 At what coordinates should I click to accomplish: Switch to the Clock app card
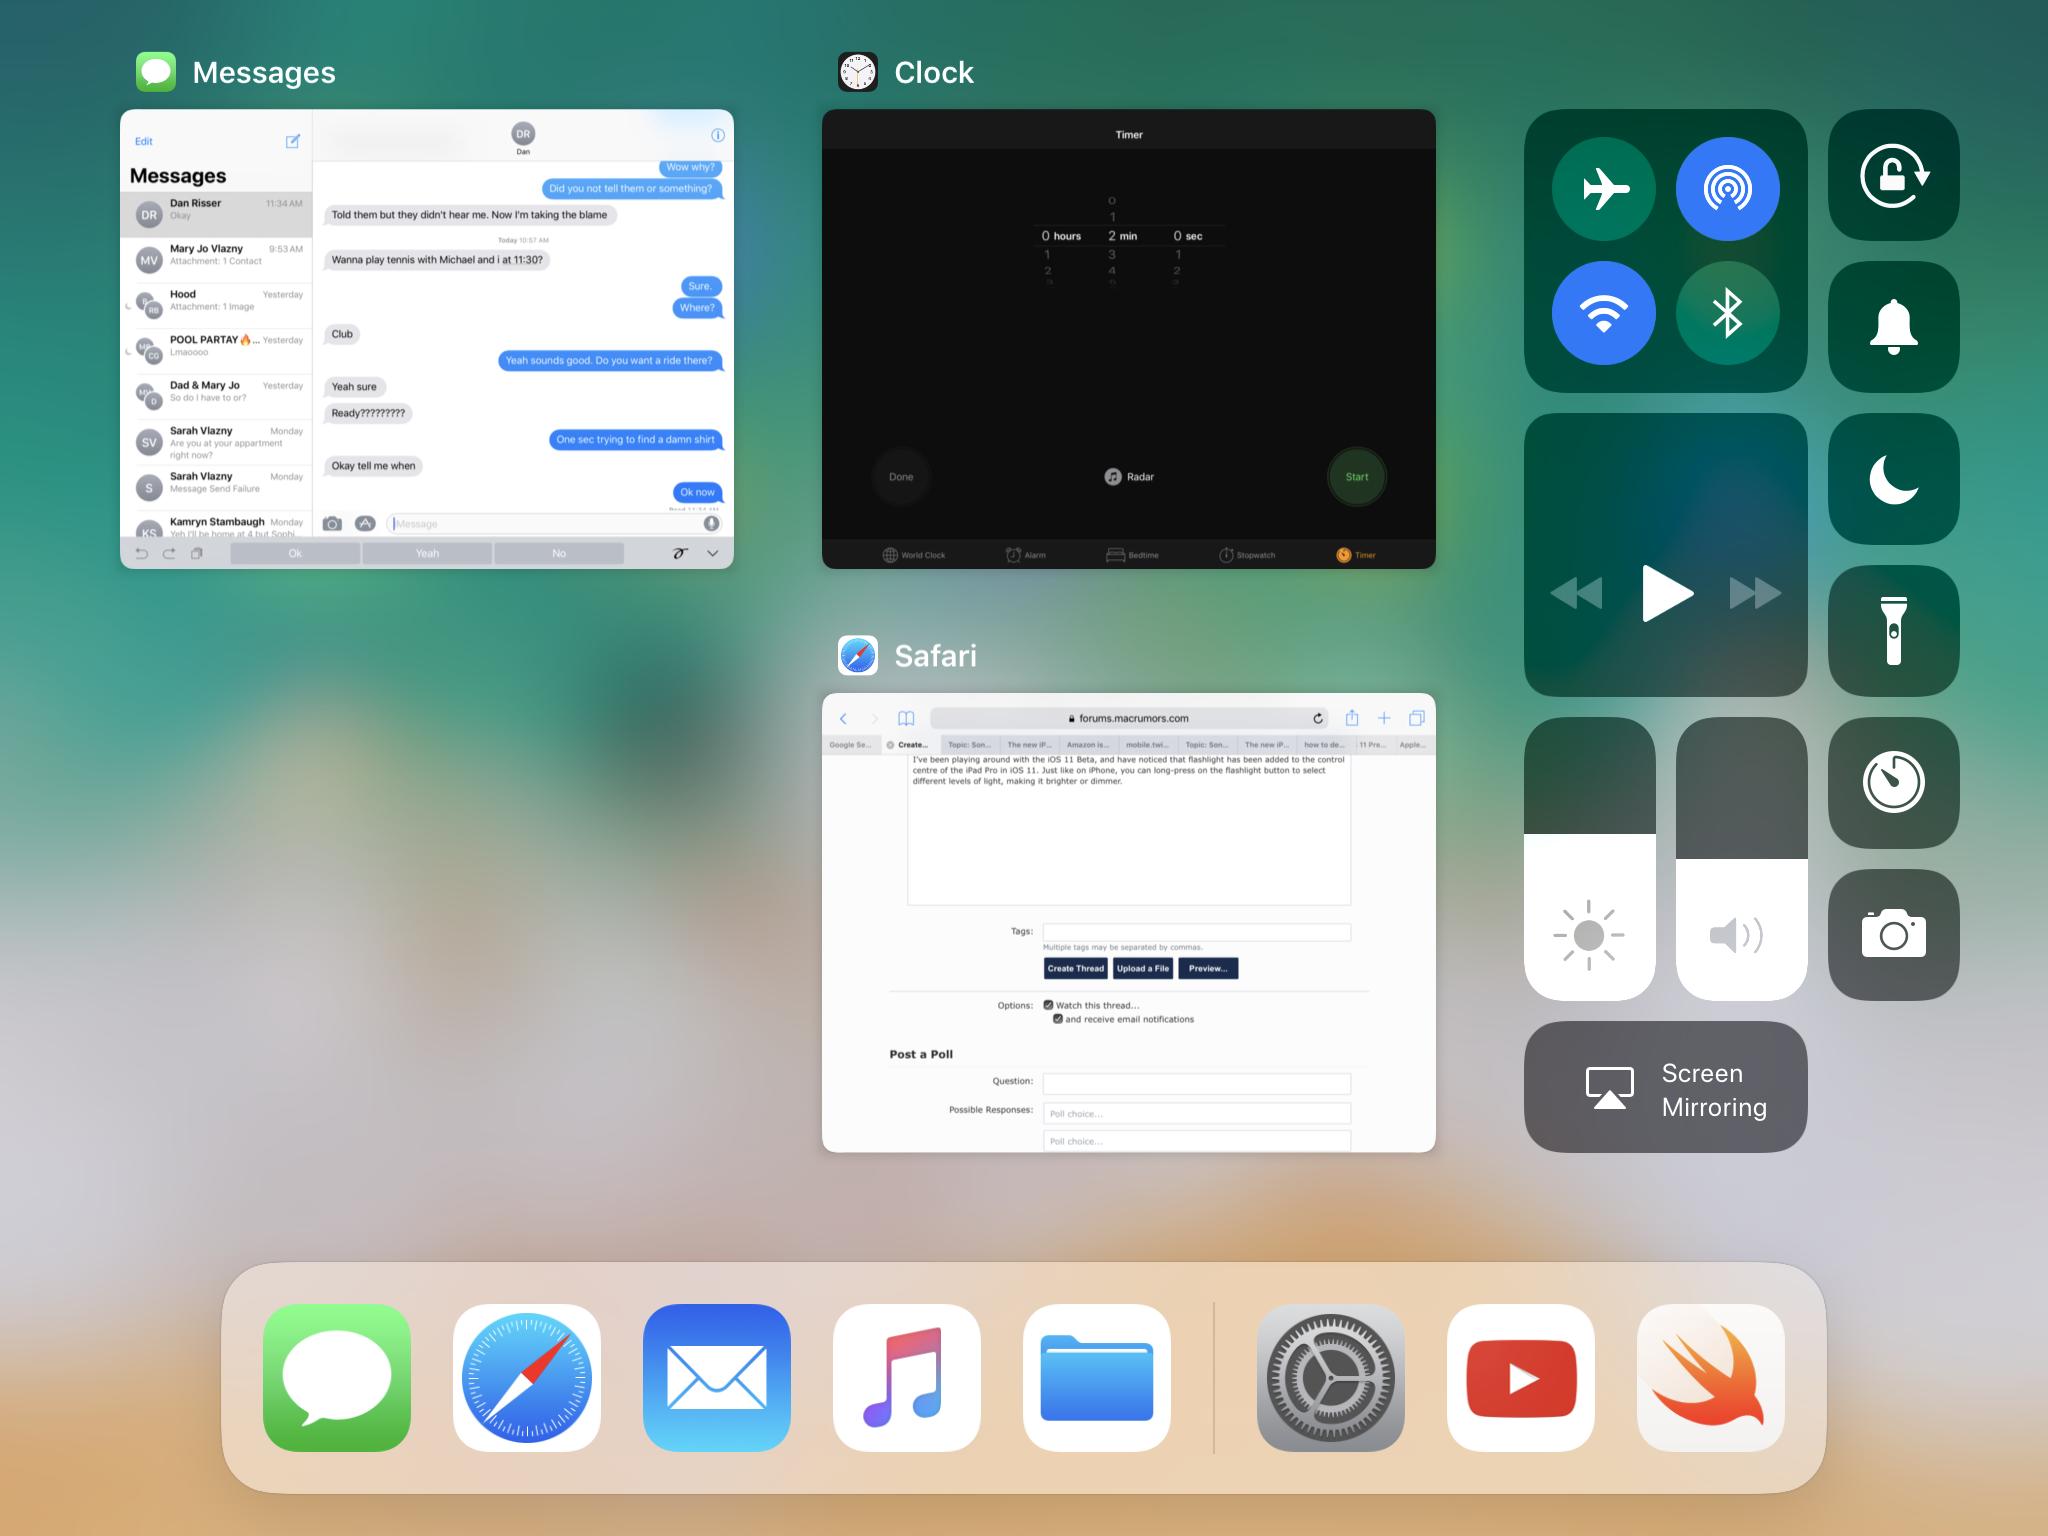click(x=1128, y=339)
